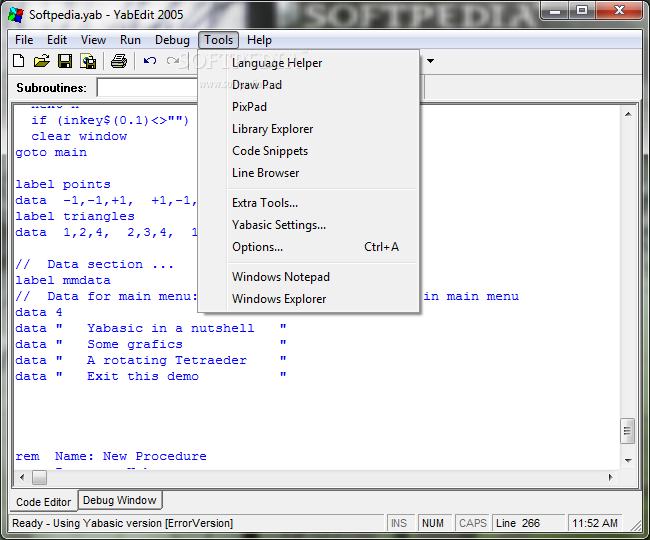
Task: Switch to the Code Editor tab
Action: 44,502
